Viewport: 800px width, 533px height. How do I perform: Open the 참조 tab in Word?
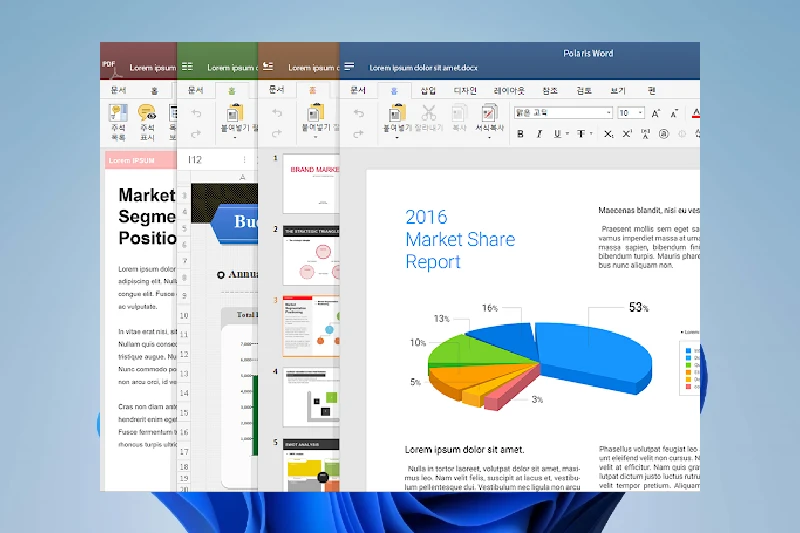point(549,91)
